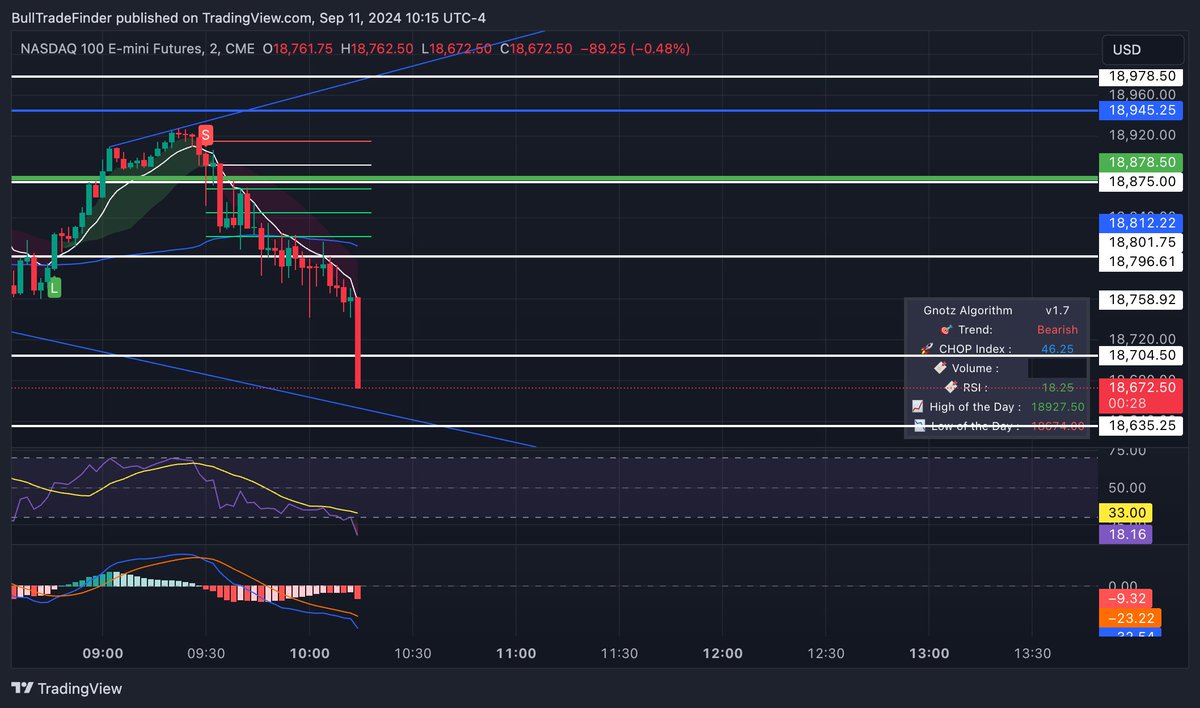Image resolution: width=1200 pixels, height=708 pixels.
Task: Click the 75.00 RSI scale label
Action: [x=1127, y=450]
